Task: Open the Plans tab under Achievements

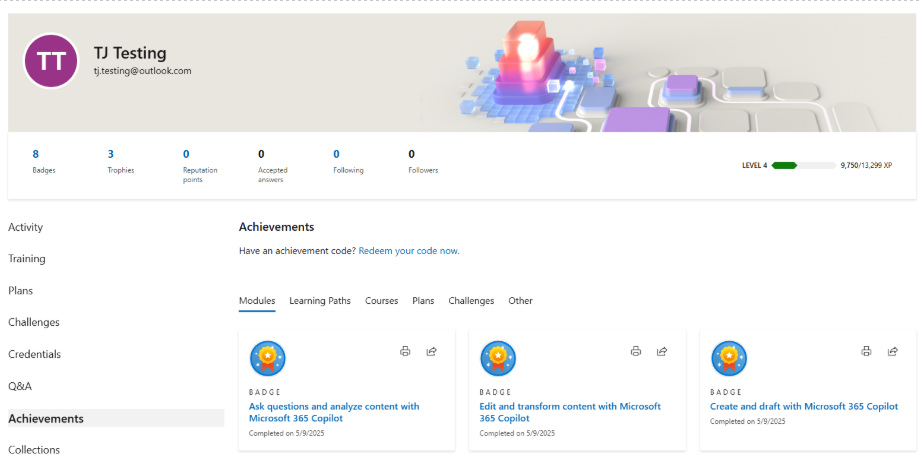Action: pyautogui.click(x=423, y=300)
